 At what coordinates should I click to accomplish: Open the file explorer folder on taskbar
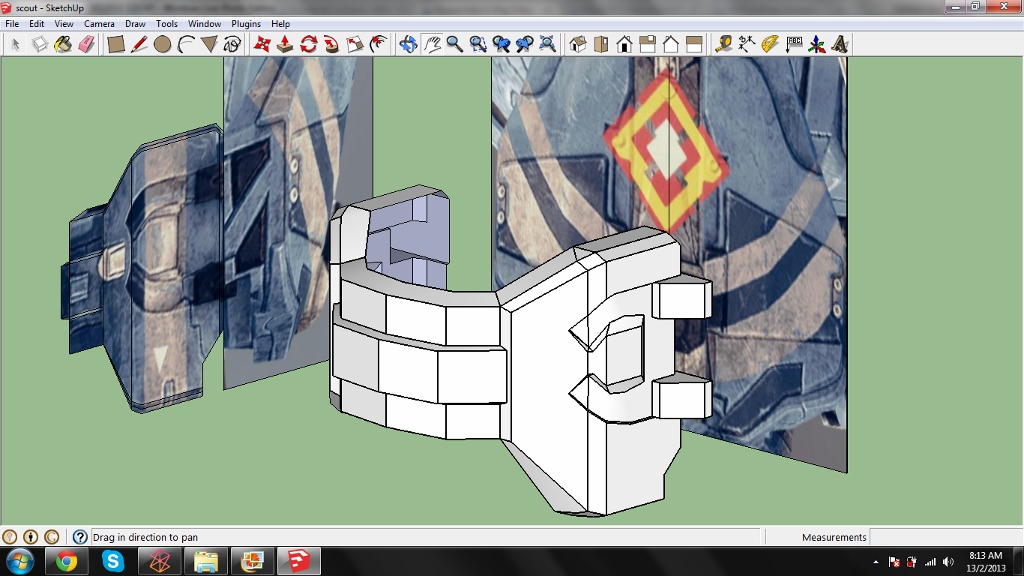pos(206,561)
